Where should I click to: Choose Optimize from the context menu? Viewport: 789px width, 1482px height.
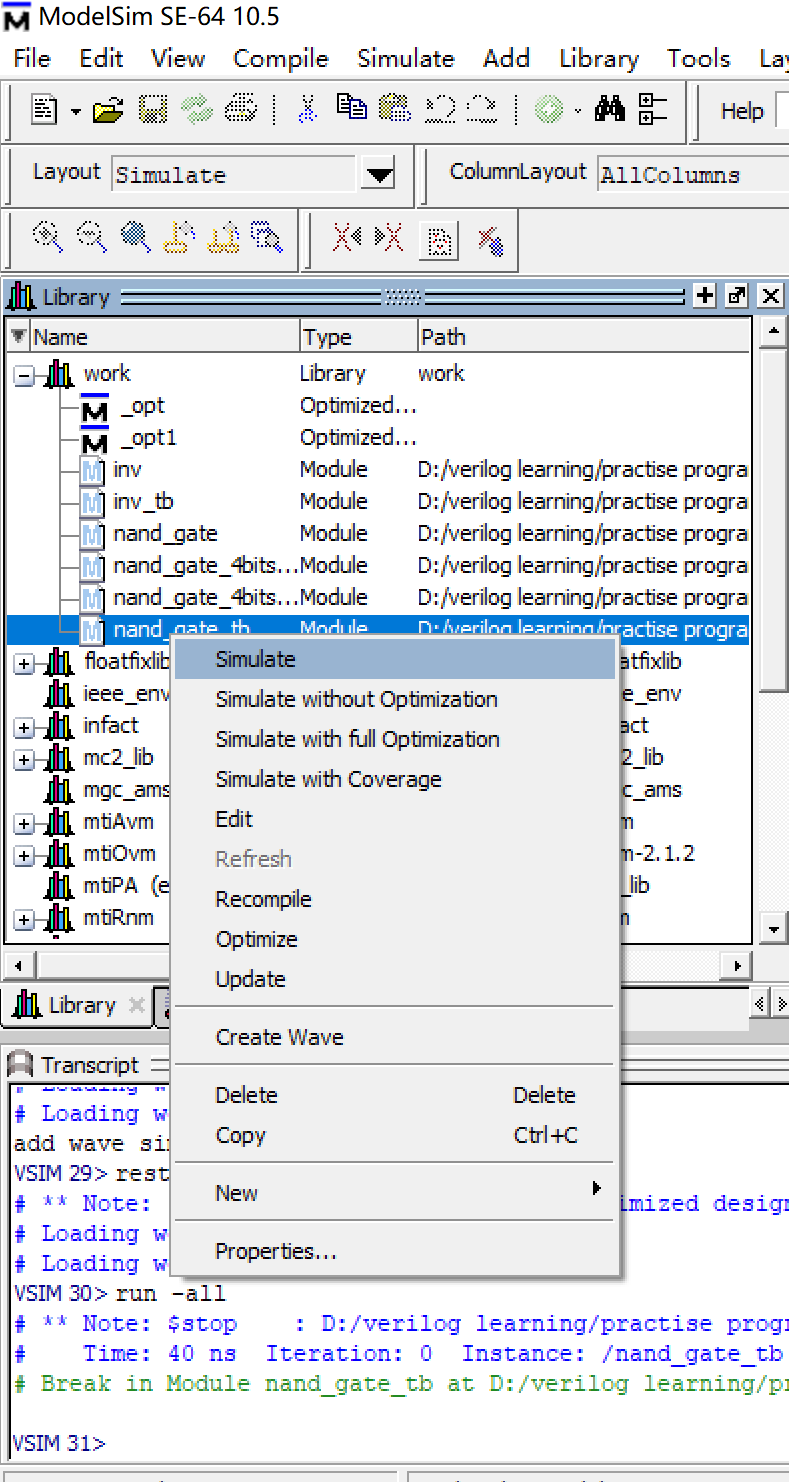395,939
